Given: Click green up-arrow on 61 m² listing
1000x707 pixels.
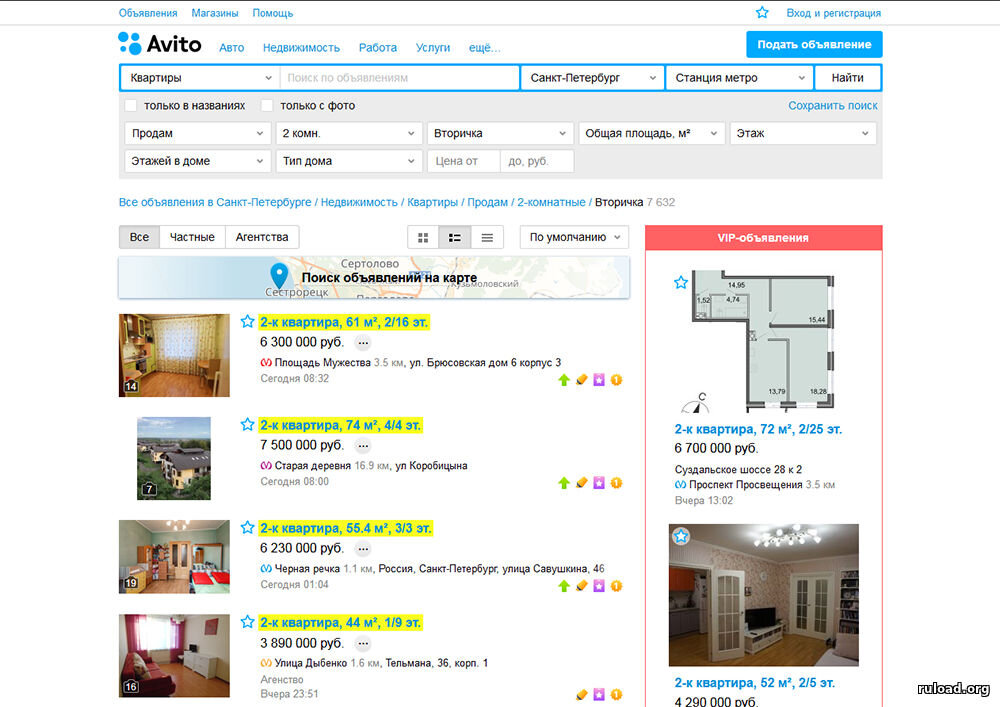Looking at the screenshot, I should click(564, 380).
